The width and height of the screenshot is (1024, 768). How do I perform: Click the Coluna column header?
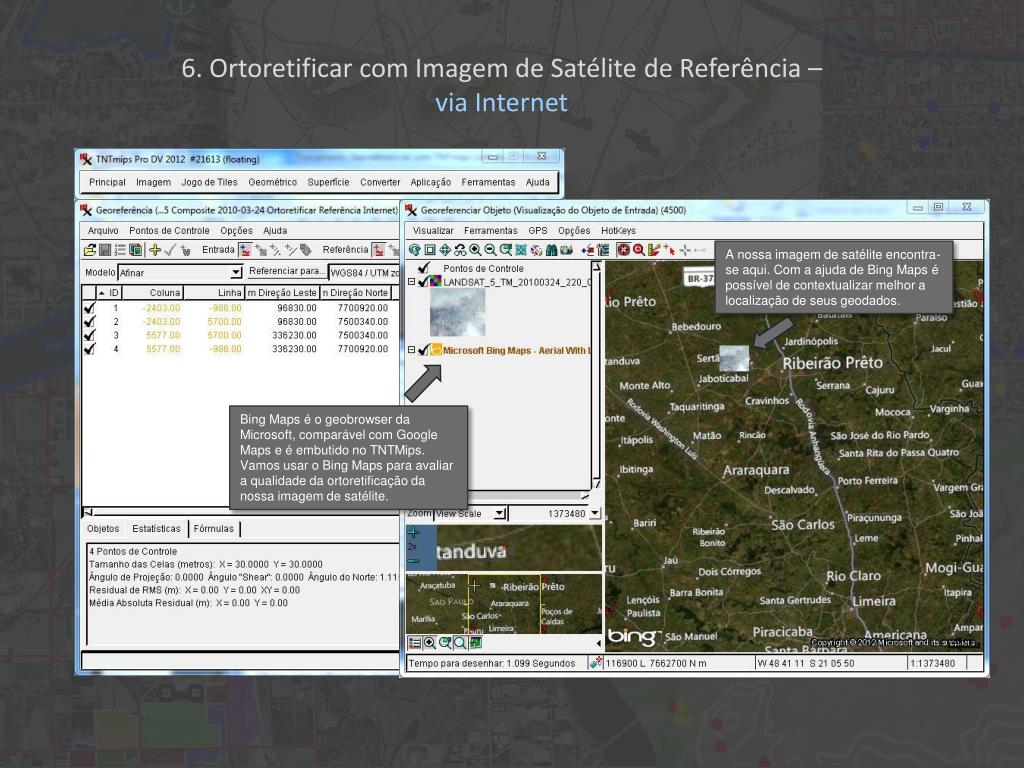(x=152, y=293)
